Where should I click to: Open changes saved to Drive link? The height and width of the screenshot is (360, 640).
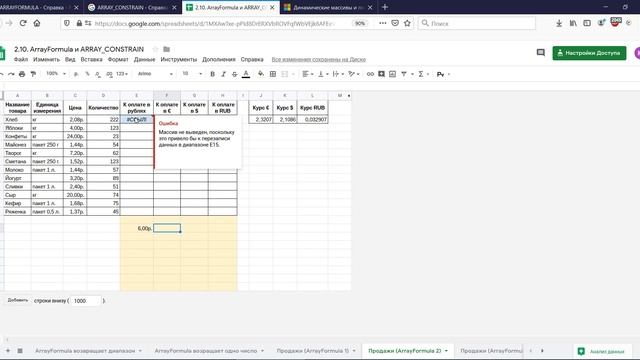click(x=319, y=60)
